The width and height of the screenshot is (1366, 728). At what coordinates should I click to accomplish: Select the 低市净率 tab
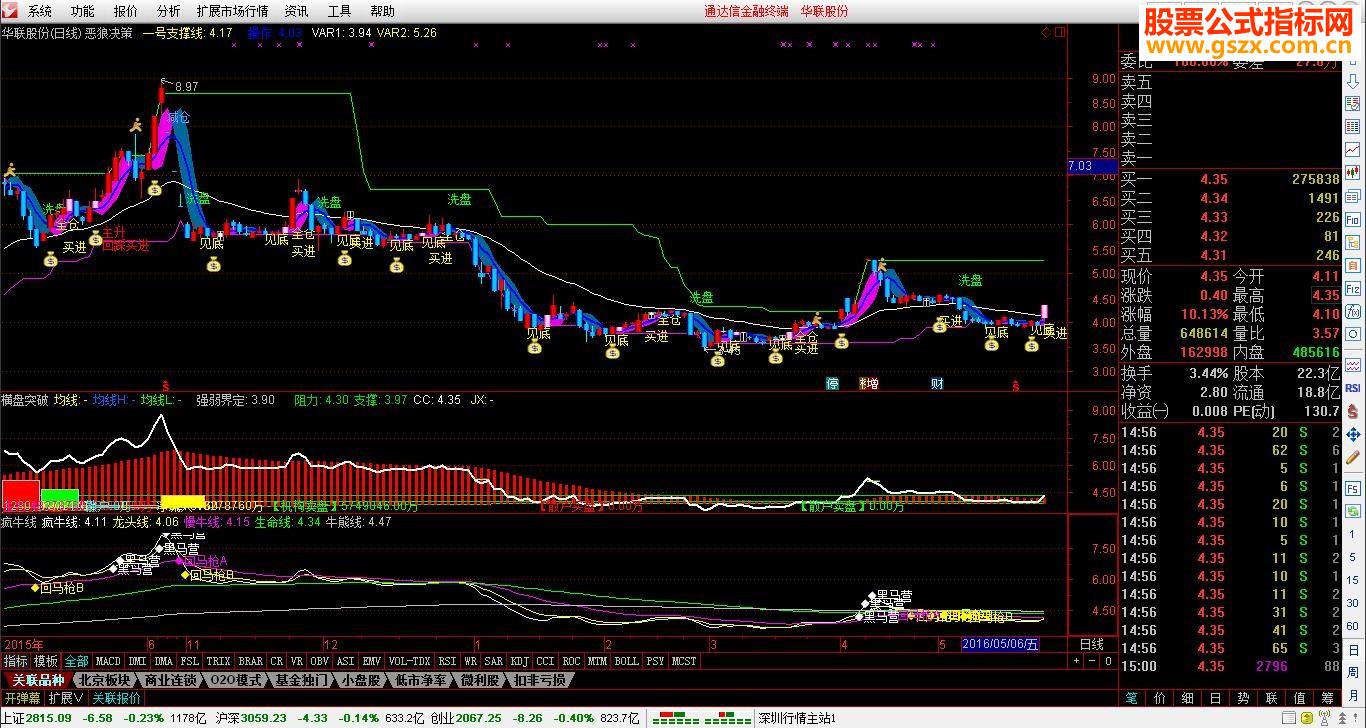tap(421, 680)
